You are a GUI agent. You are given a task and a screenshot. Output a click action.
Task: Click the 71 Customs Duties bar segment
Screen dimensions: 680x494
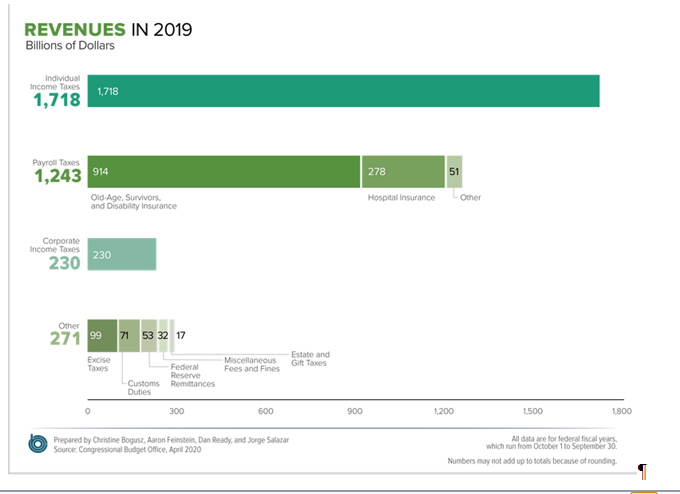tap(129, 336)
